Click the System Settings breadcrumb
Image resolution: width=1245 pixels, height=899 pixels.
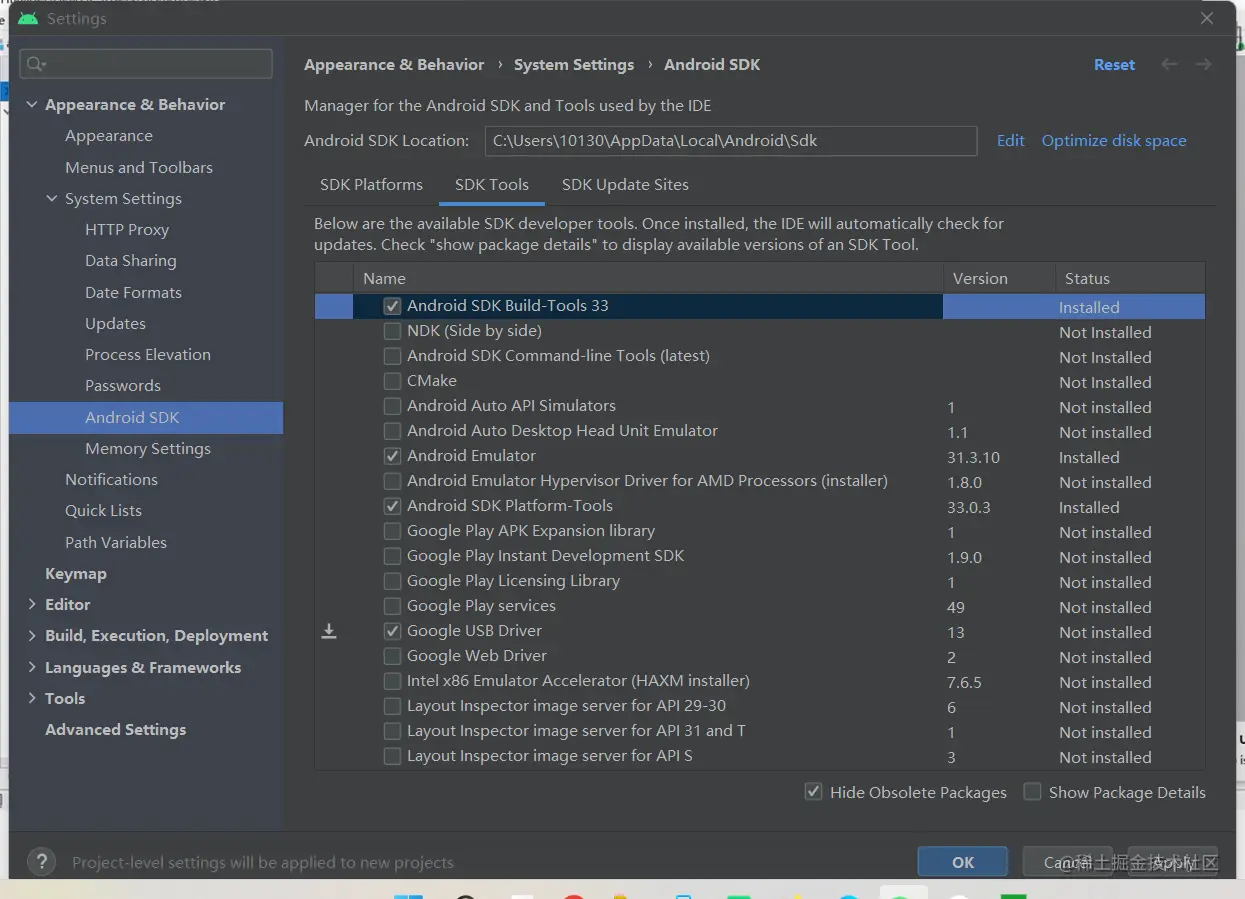pyautogui.click(x=574, y=64)
